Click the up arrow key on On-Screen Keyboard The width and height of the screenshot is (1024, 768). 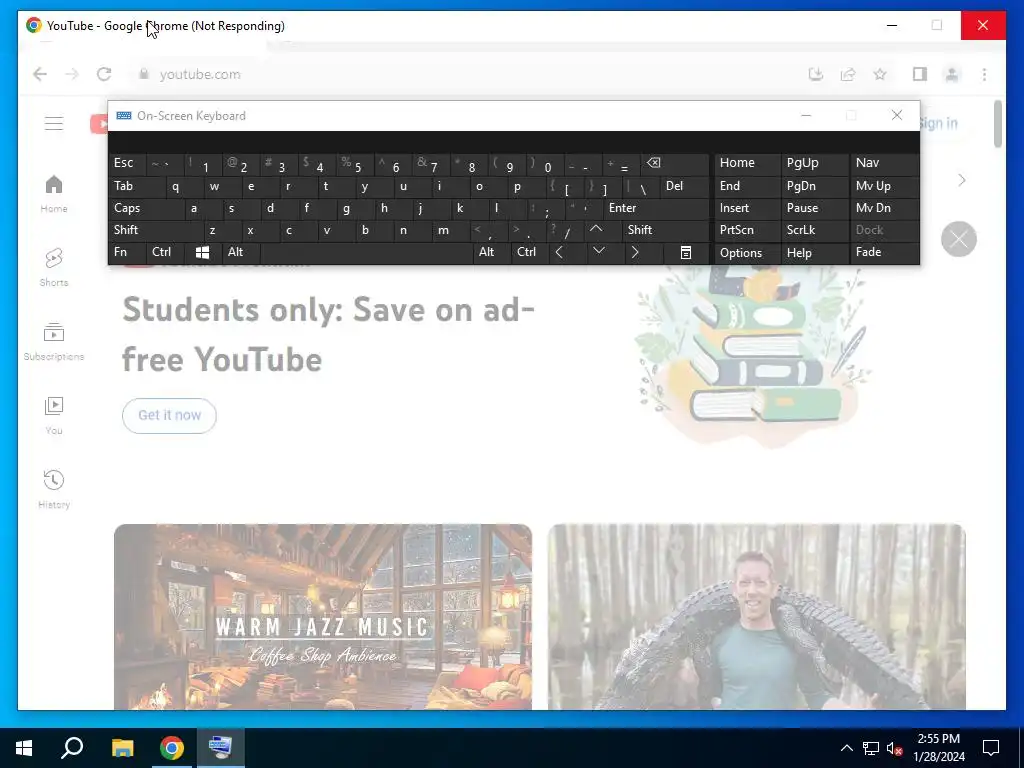[596, 229]
